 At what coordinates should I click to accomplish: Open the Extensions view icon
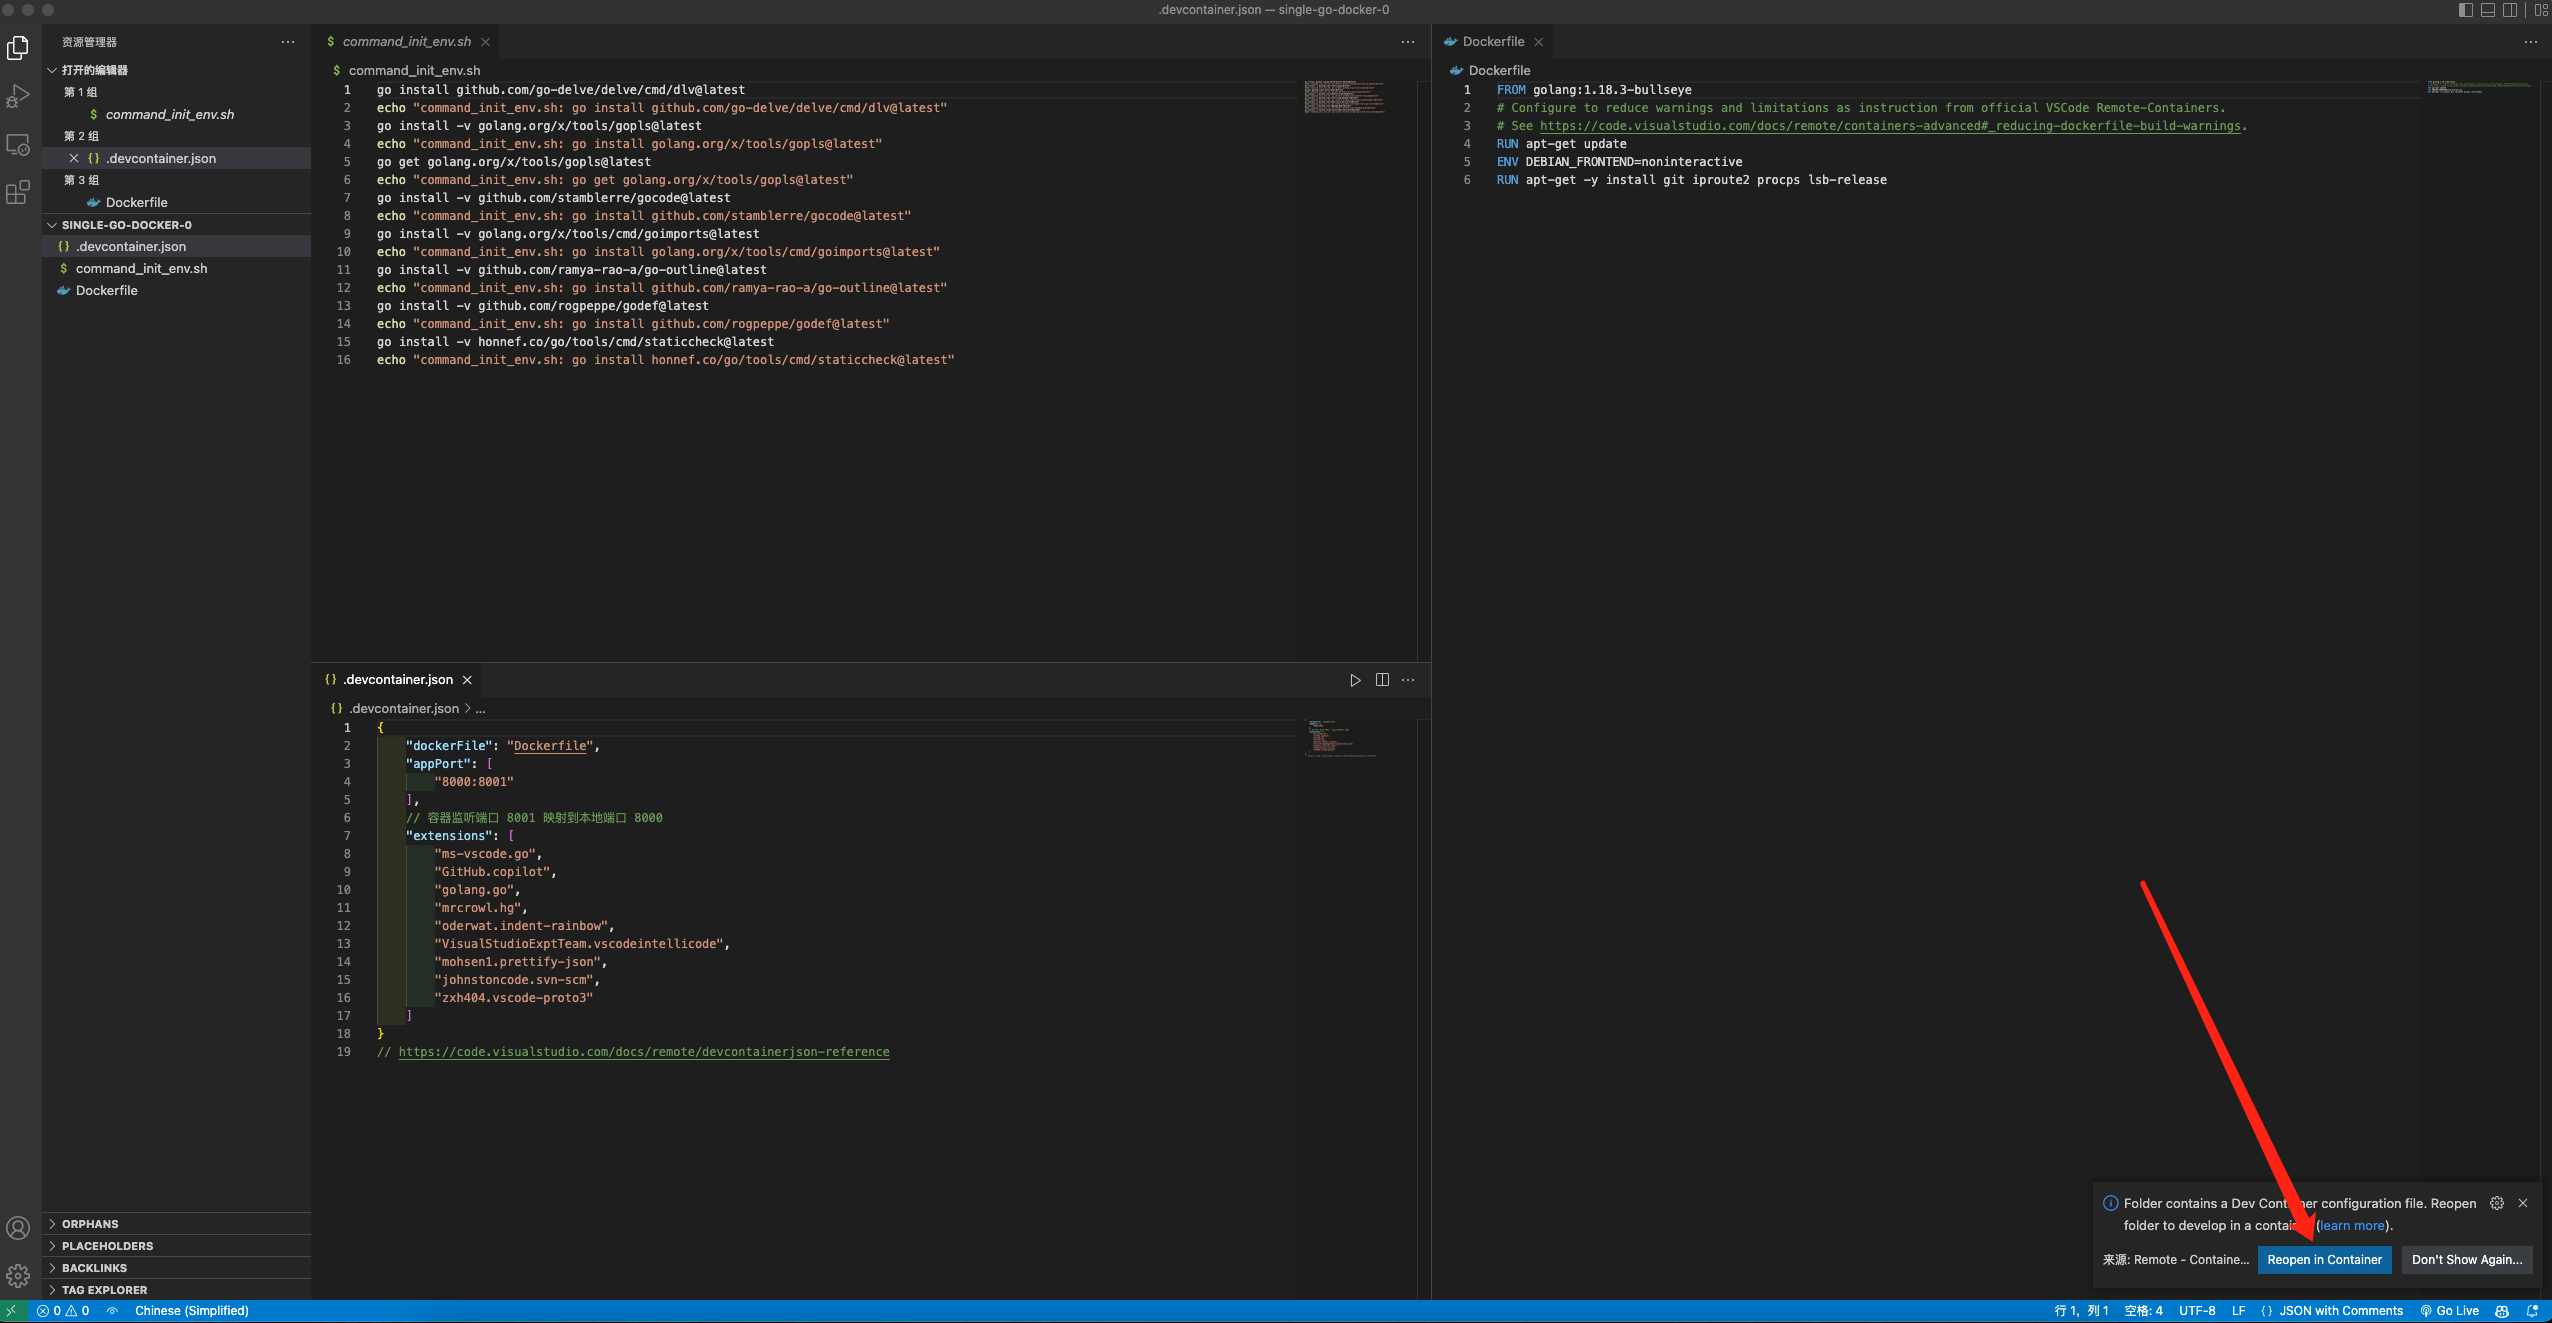pyautogui.click(x=18, y=193)
